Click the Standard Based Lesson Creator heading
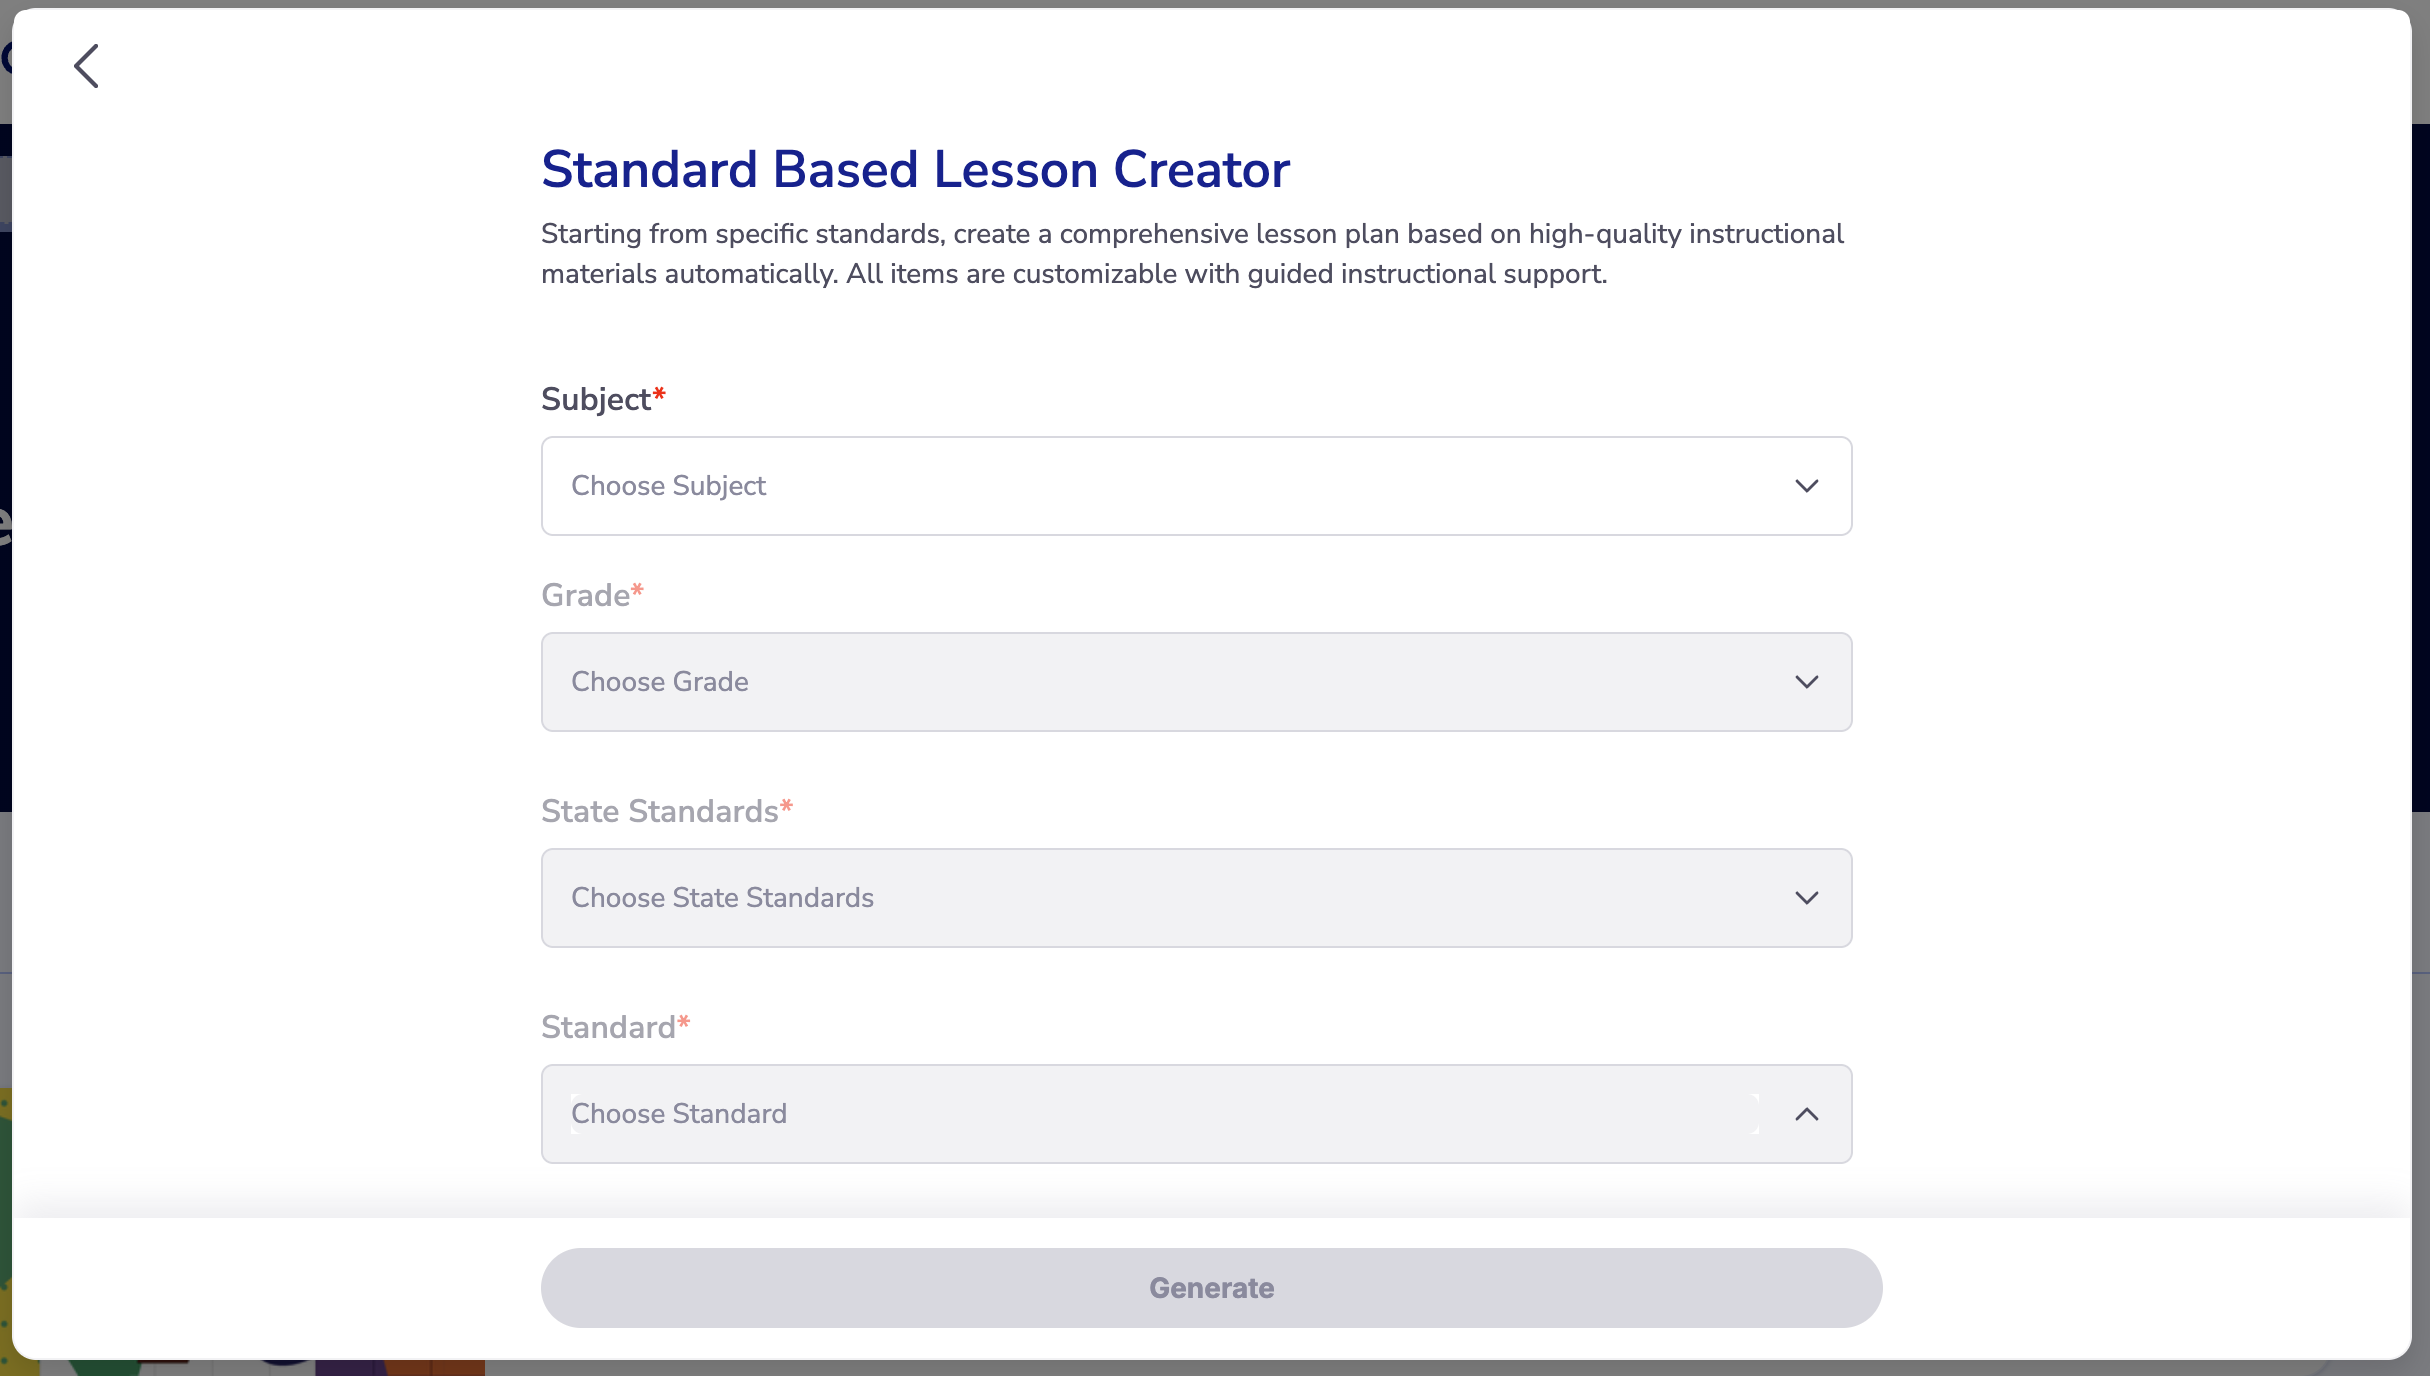2430x1376 pixels. 914,169
